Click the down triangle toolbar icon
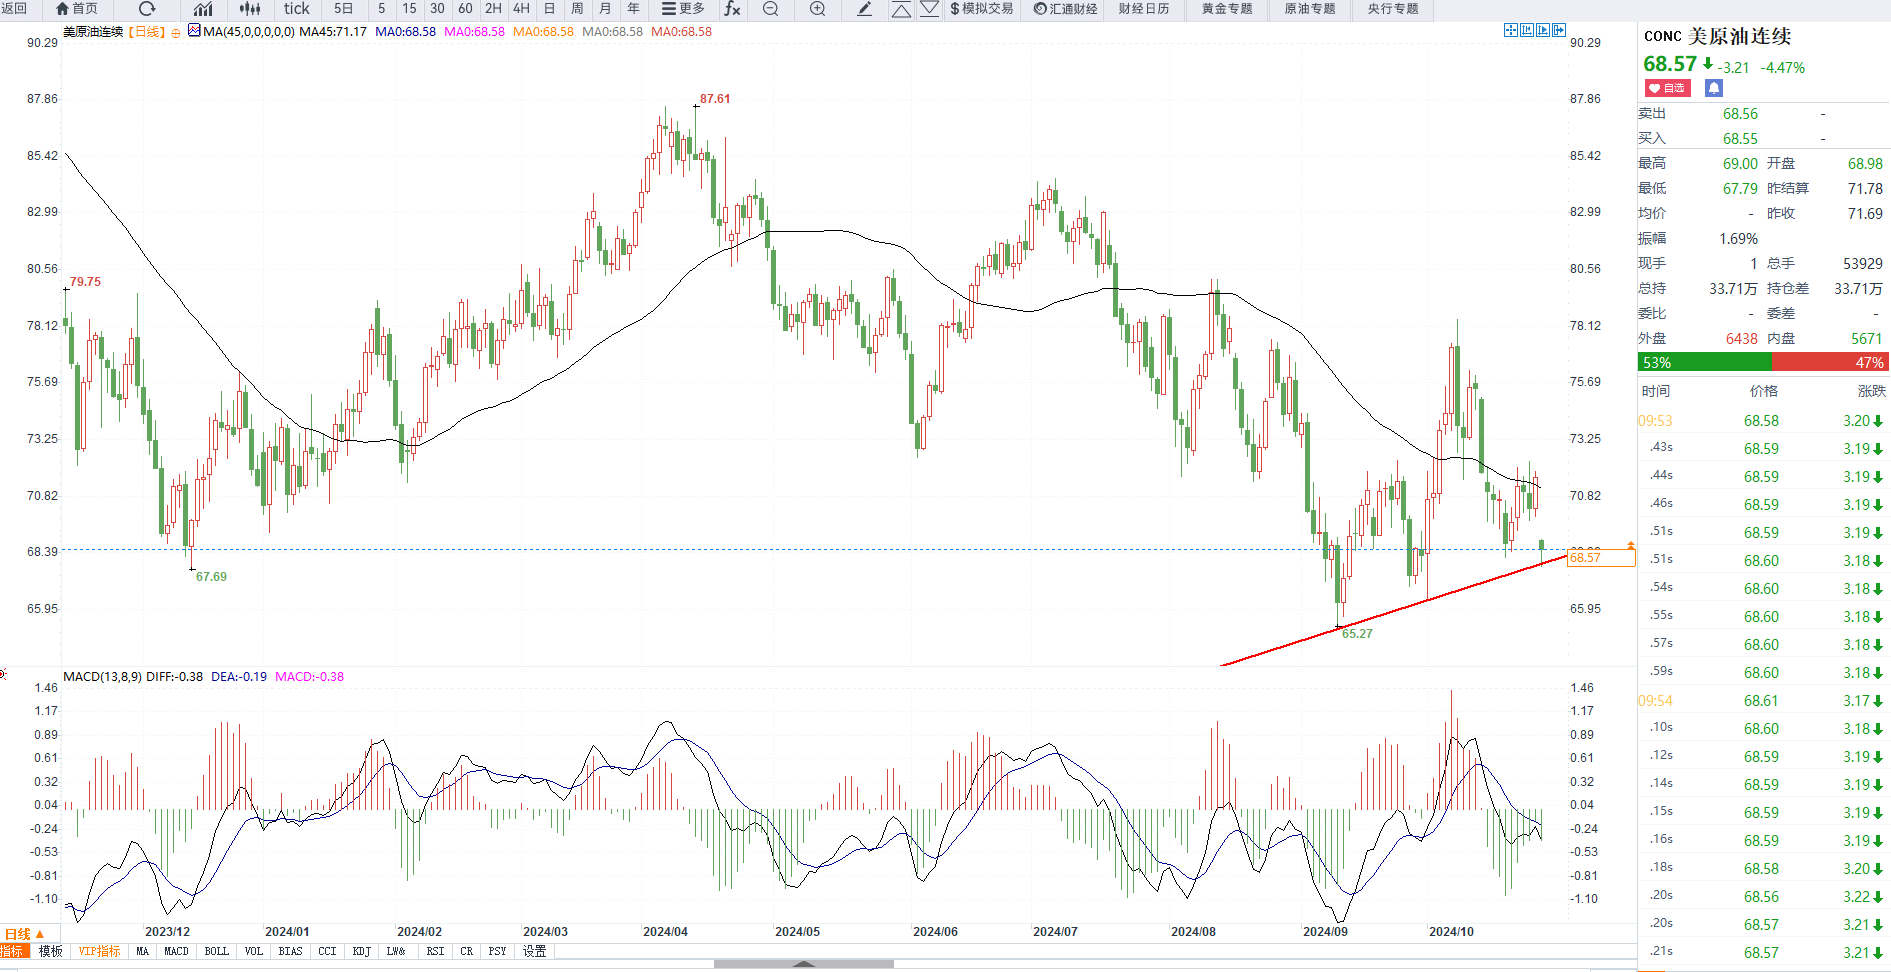1891x972 pixels. (929, 9)
